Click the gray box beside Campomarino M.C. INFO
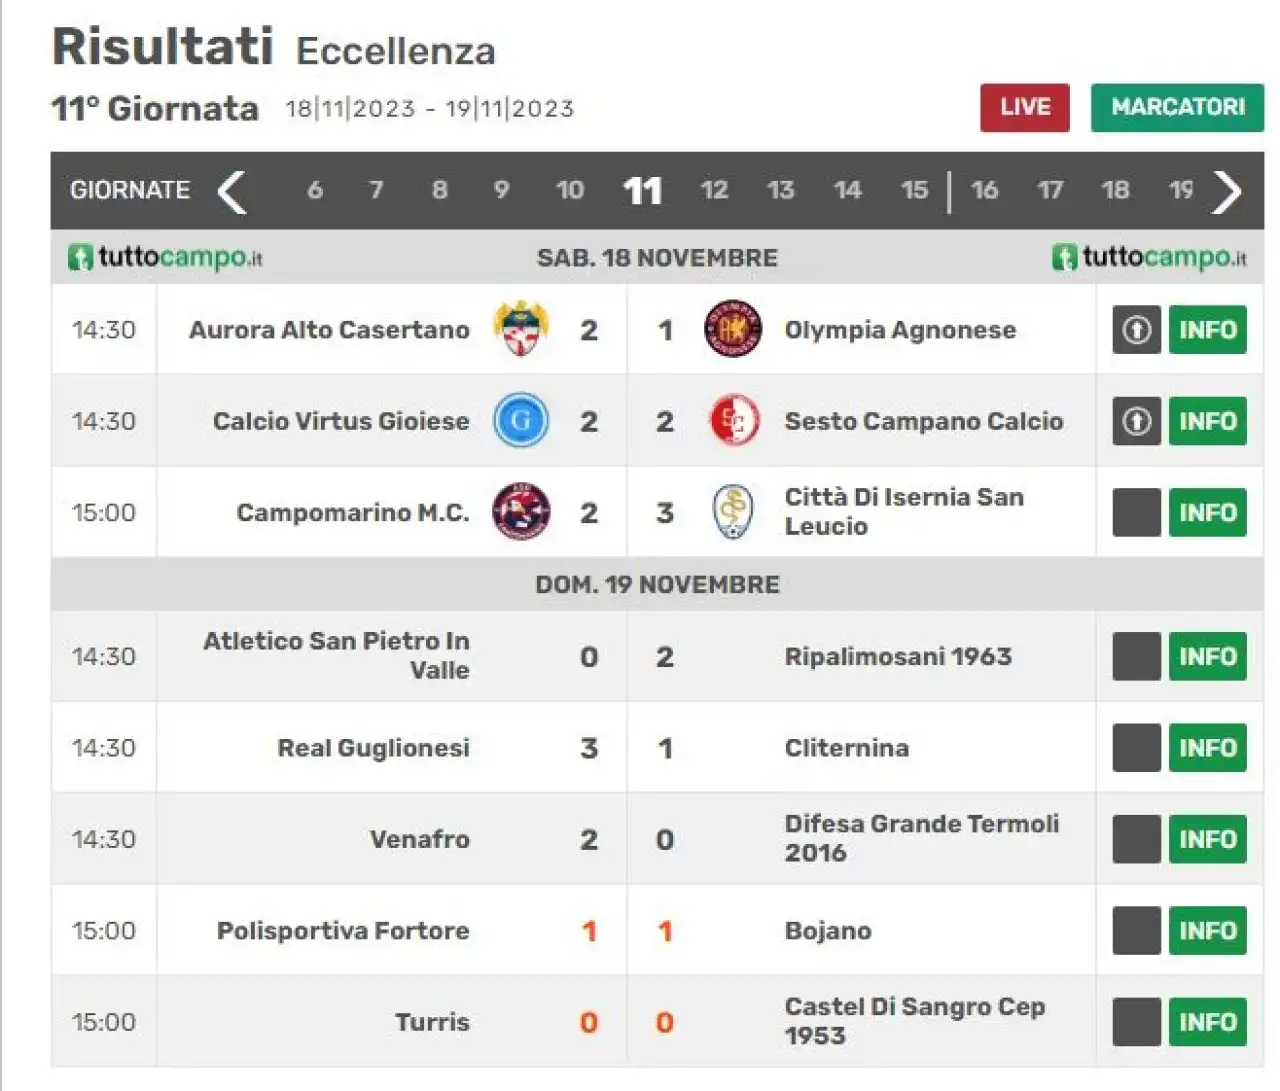The height and width of the screenshot is (1091, 1280). click(1136, 512)
